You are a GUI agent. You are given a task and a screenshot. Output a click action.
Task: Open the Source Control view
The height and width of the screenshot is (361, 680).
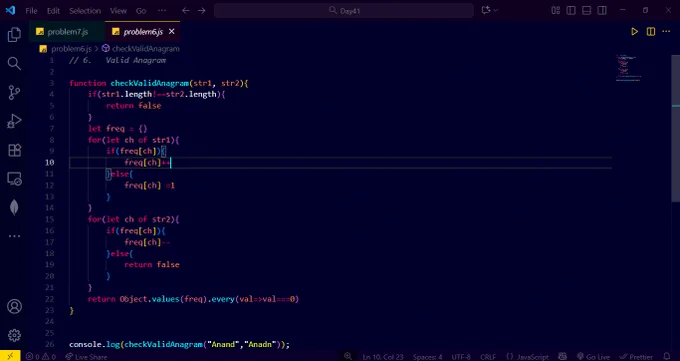point(14,92)
